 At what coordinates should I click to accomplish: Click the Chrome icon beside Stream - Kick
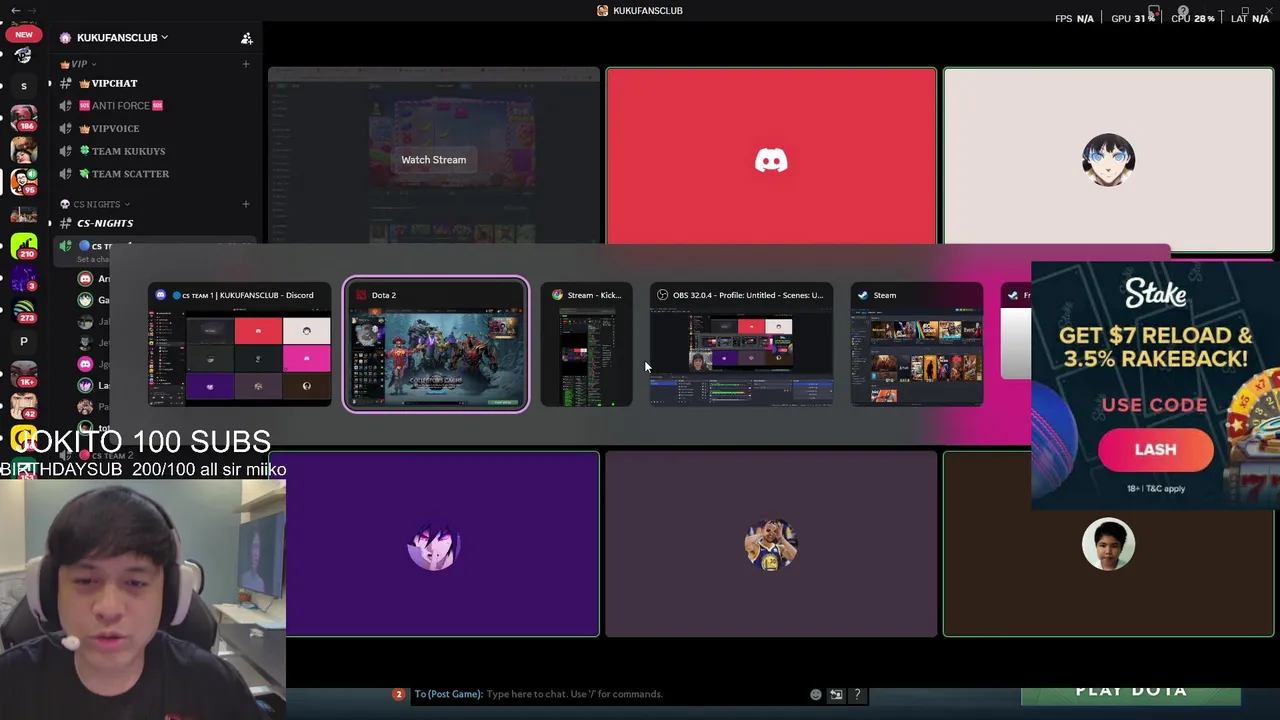click(x=557, y=295)
